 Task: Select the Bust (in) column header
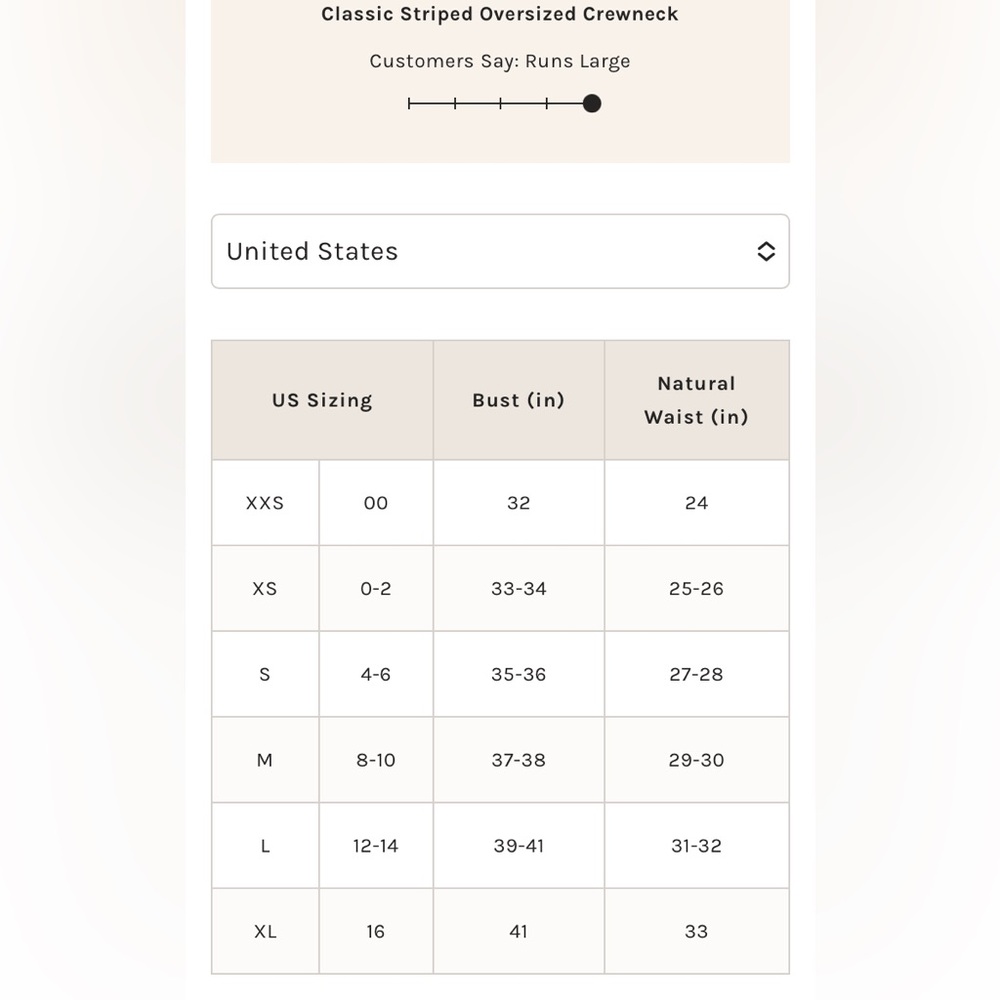click(x=518, y=400)
